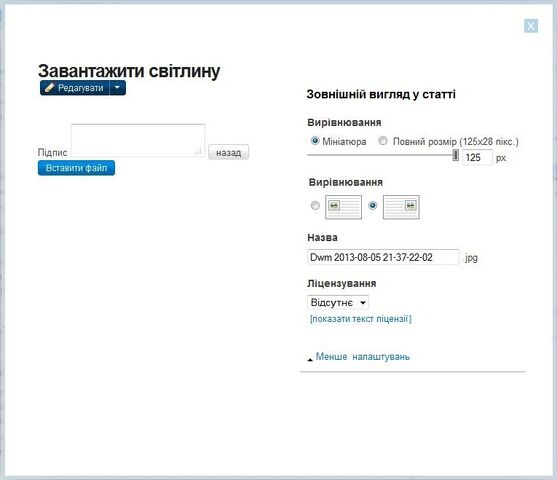Click the thumbnail width slider handle

tap(455, 155)
